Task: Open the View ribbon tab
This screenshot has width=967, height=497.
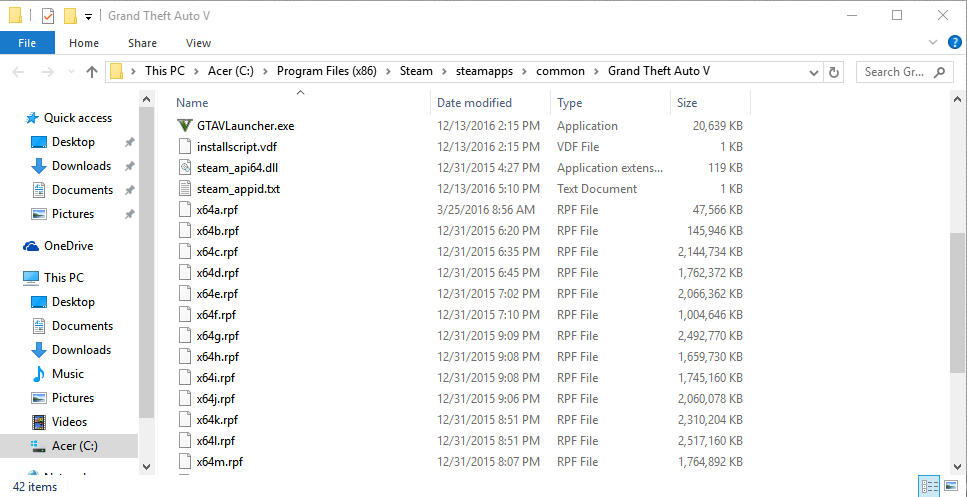Action: [198, 43]
